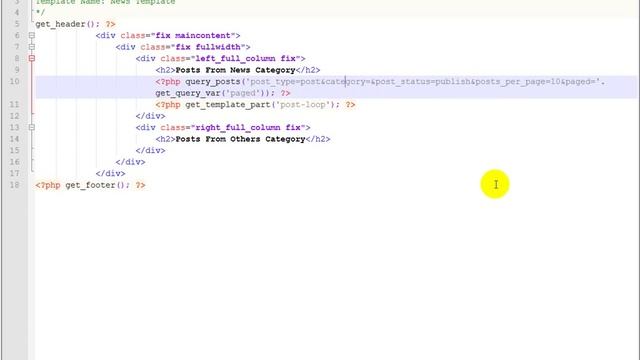Click get_template_part('post-loop') on line 11
The height and width of the screenshot is (360, 640).
262,104
